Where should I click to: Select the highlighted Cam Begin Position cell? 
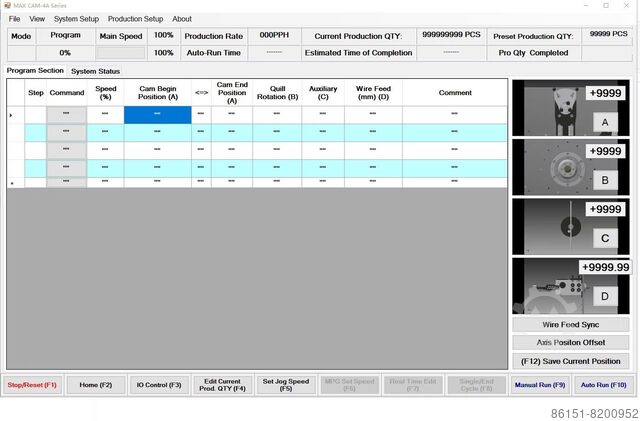click(157, 115)
